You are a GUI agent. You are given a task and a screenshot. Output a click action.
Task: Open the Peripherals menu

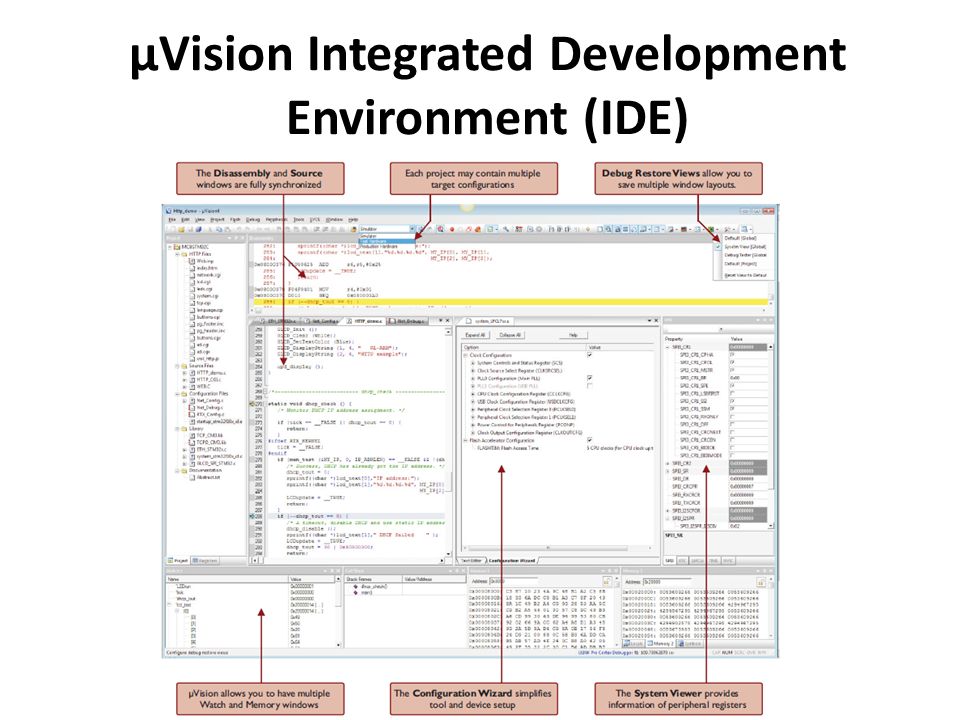[276, 219]
